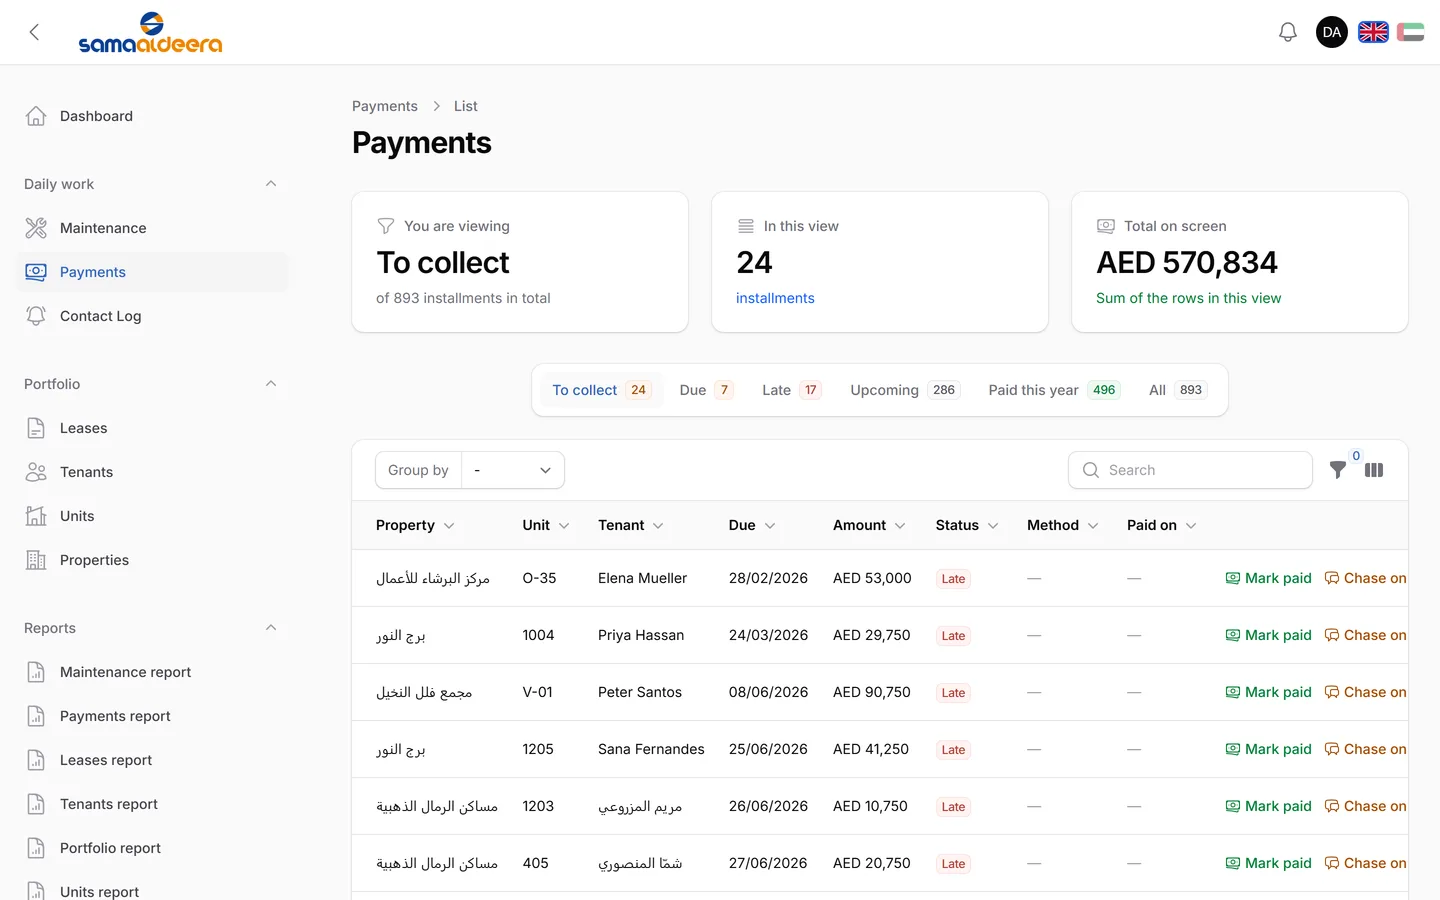Click the installments link in card

click(x=775, y=298)
